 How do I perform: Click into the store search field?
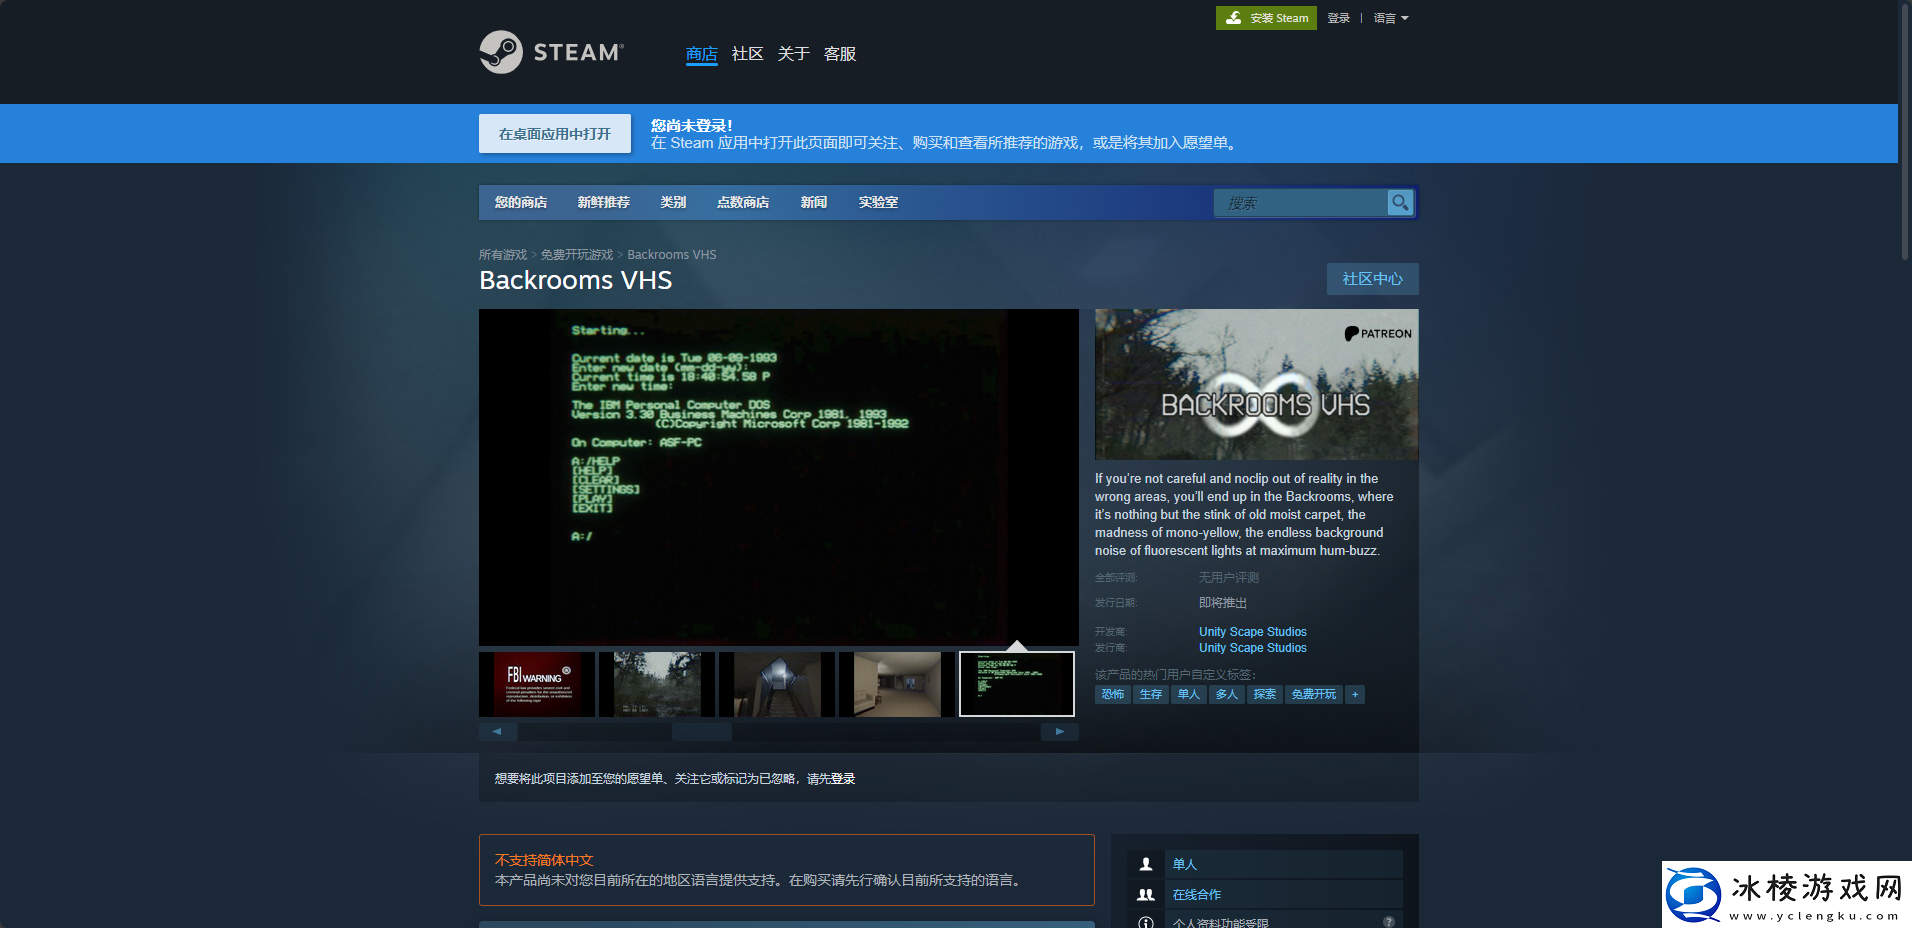click(1300, 203)
